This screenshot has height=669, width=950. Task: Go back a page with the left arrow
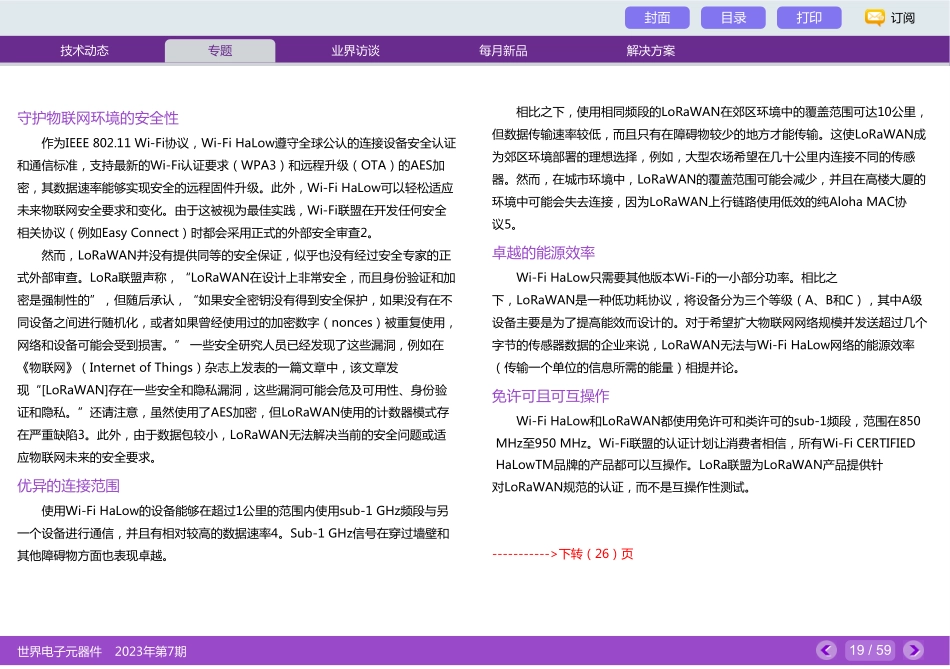tap(825, 651)
